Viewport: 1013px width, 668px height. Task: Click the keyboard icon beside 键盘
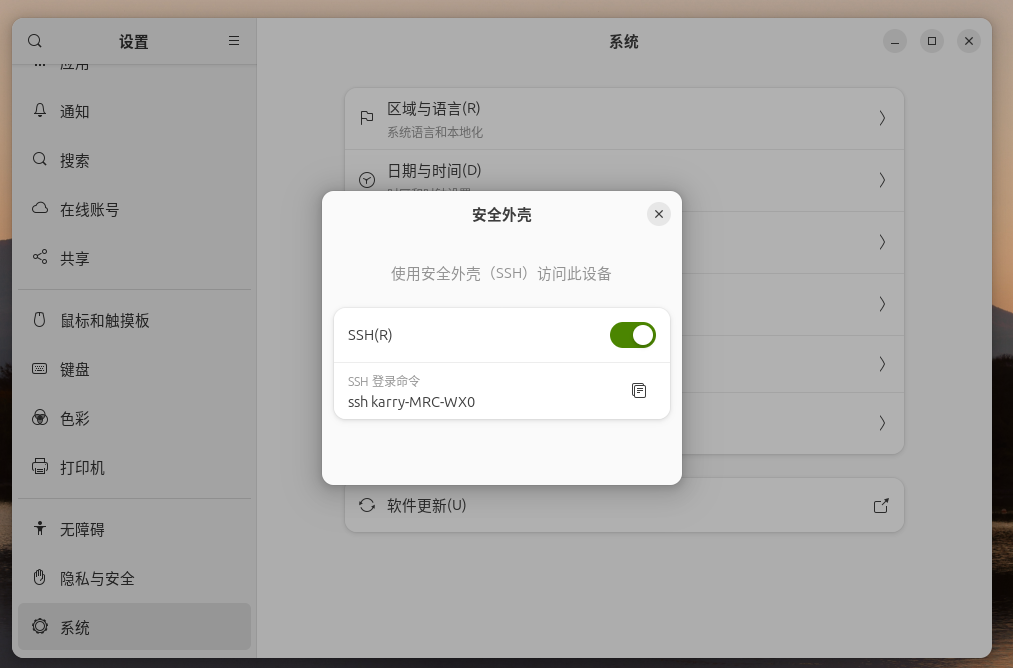(x=40, y=369)
